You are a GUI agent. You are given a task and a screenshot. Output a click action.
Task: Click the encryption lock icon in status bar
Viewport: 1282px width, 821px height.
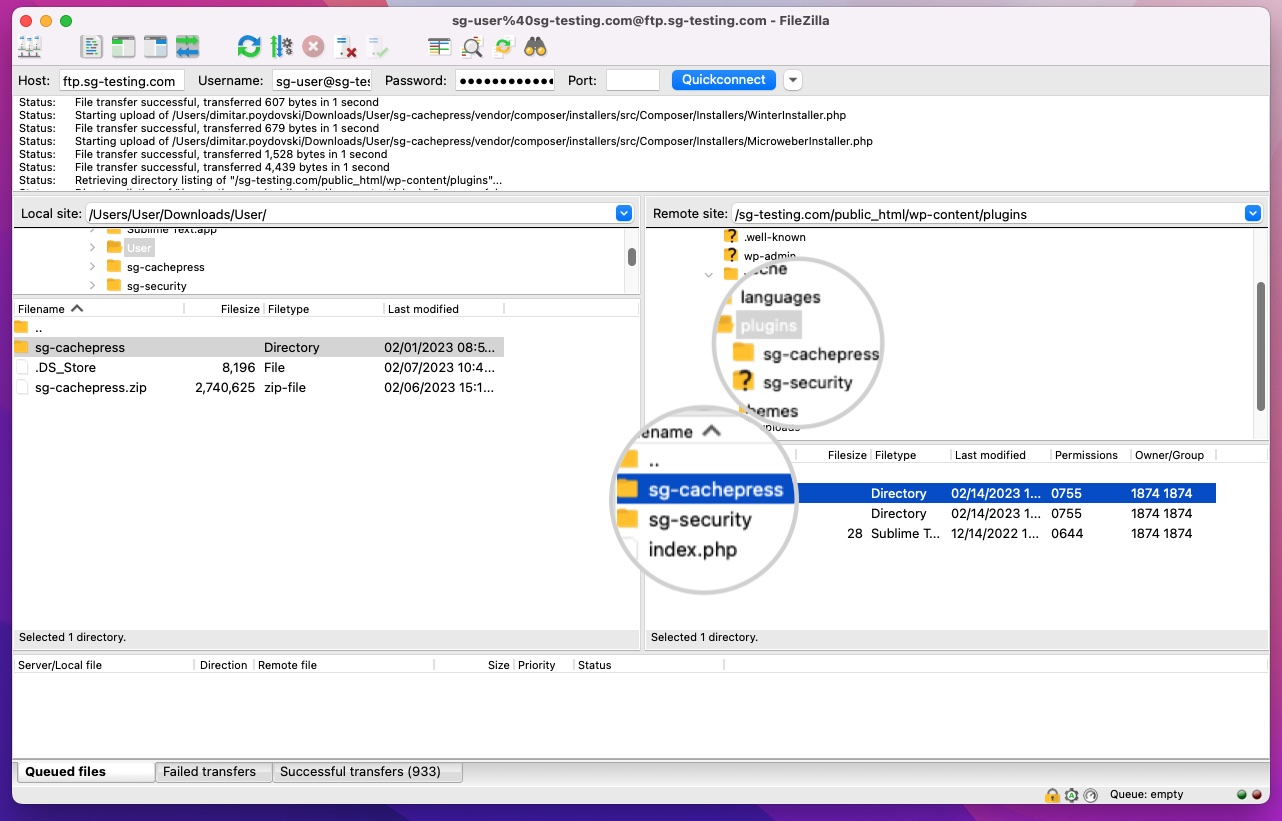(x=1052, y=795)
